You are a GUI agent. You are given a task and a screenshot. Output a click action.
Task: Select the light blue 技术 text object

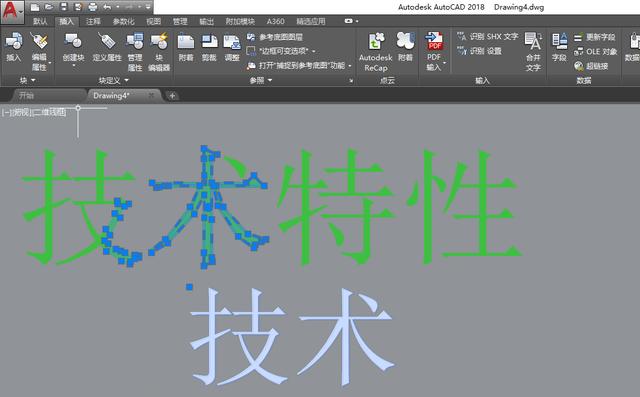pyautogui.click(x=292, y=337)
